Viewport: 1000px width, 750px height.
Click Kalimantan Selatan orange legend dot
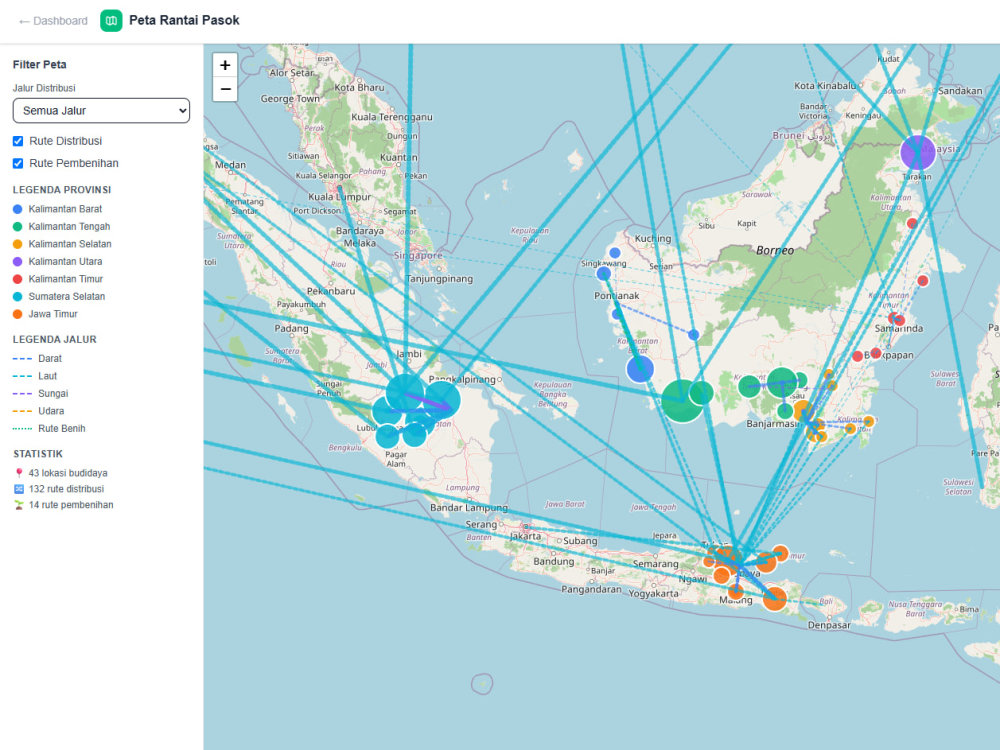[x=17, y=244]
